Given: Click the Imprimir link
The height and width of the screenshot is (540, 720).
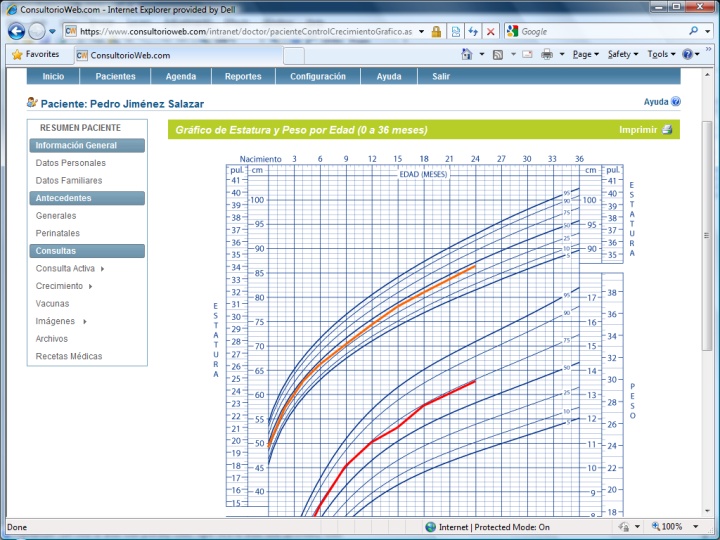Looking at the screenshot, I should [x=638, y=130].
